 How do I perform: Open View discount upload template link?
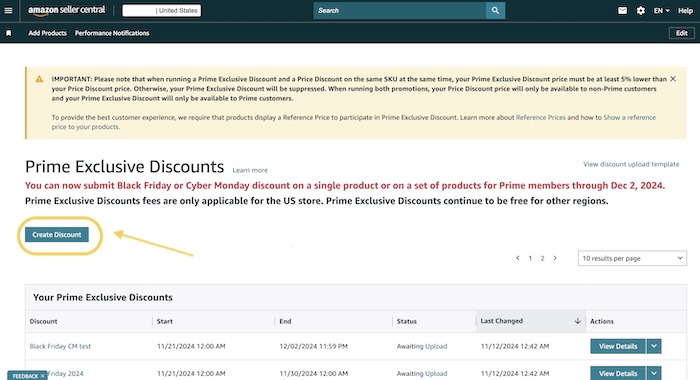click(631, 164)
